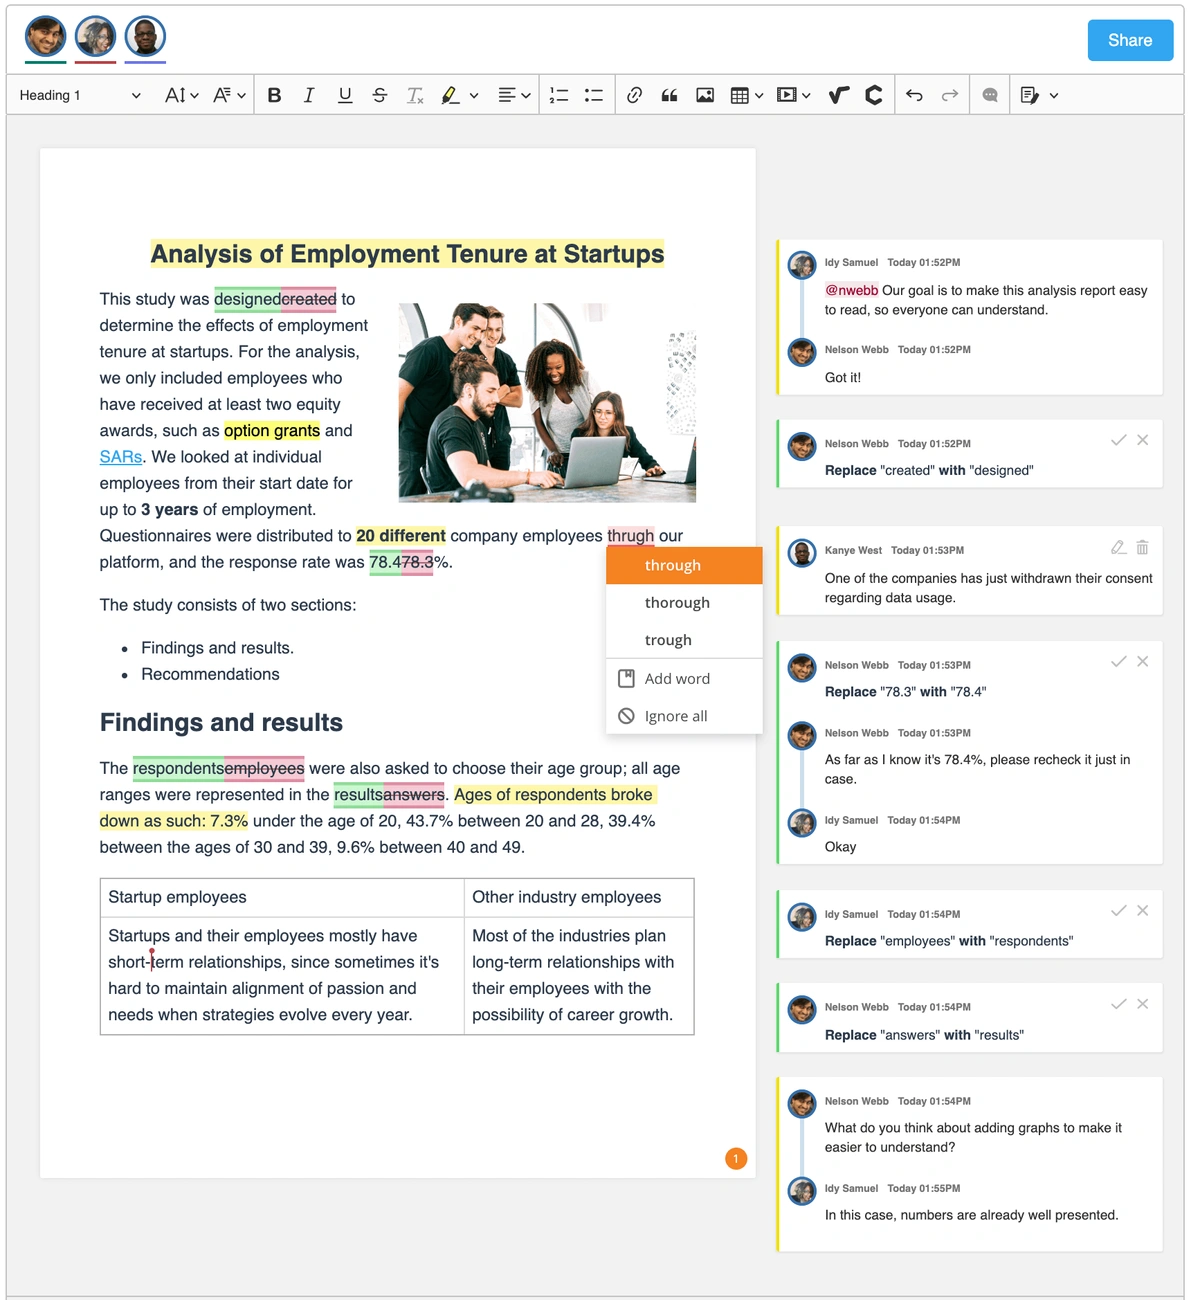This screenshot has width=1200, height=1300.
Task: Open the SARs hyperlink
Action: pos(121,457)
